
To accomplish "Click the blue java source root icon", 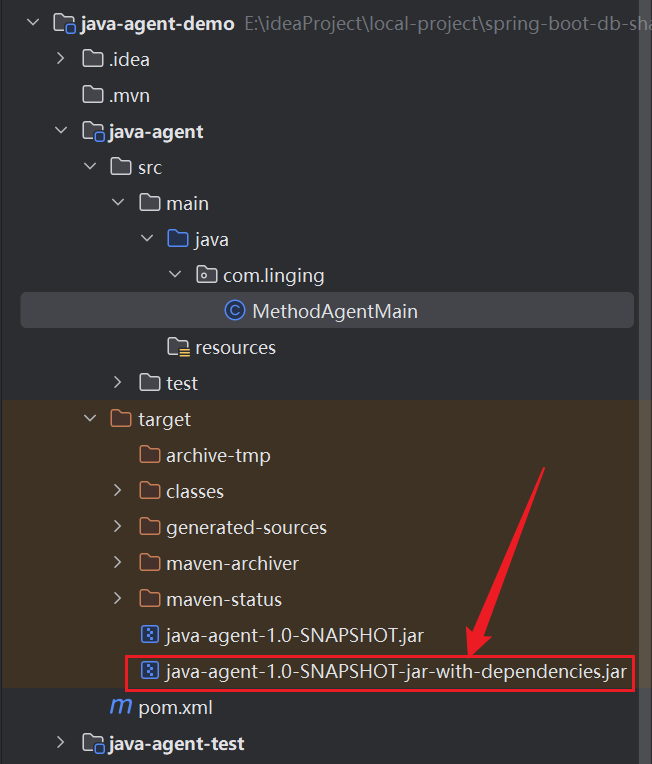I will pos(178,239).
